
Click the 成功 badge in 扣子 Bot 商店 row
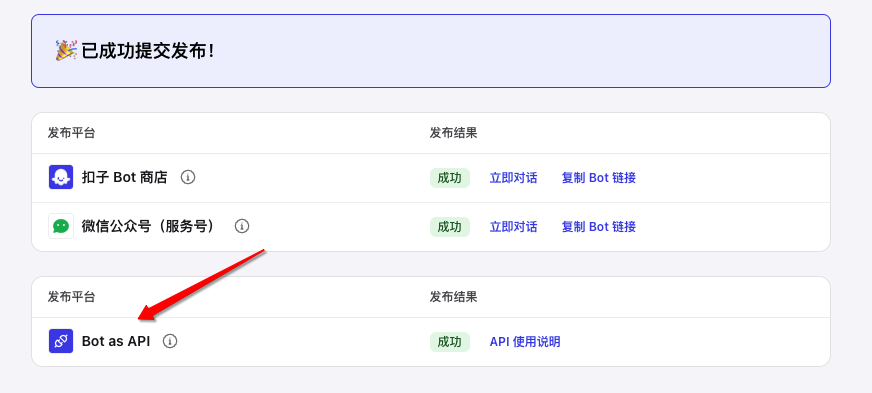[449, 178]
